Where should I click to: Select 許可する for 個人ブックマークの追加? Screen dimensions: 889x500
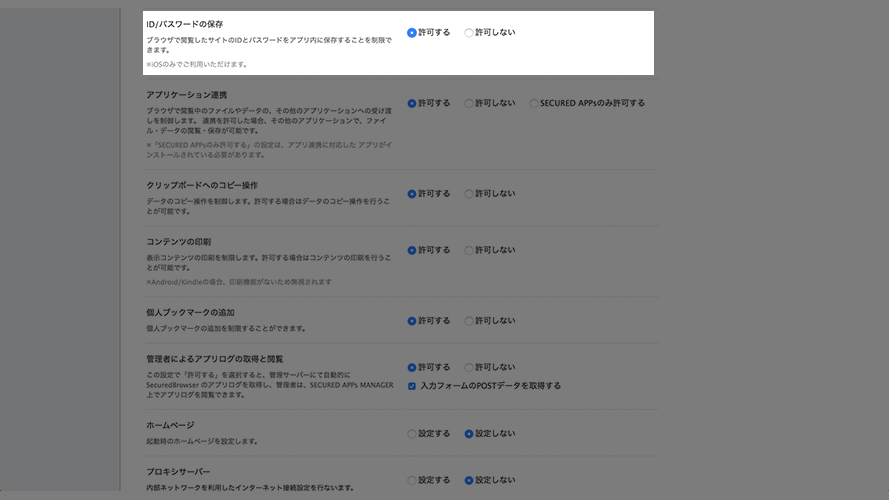(412, 321)
